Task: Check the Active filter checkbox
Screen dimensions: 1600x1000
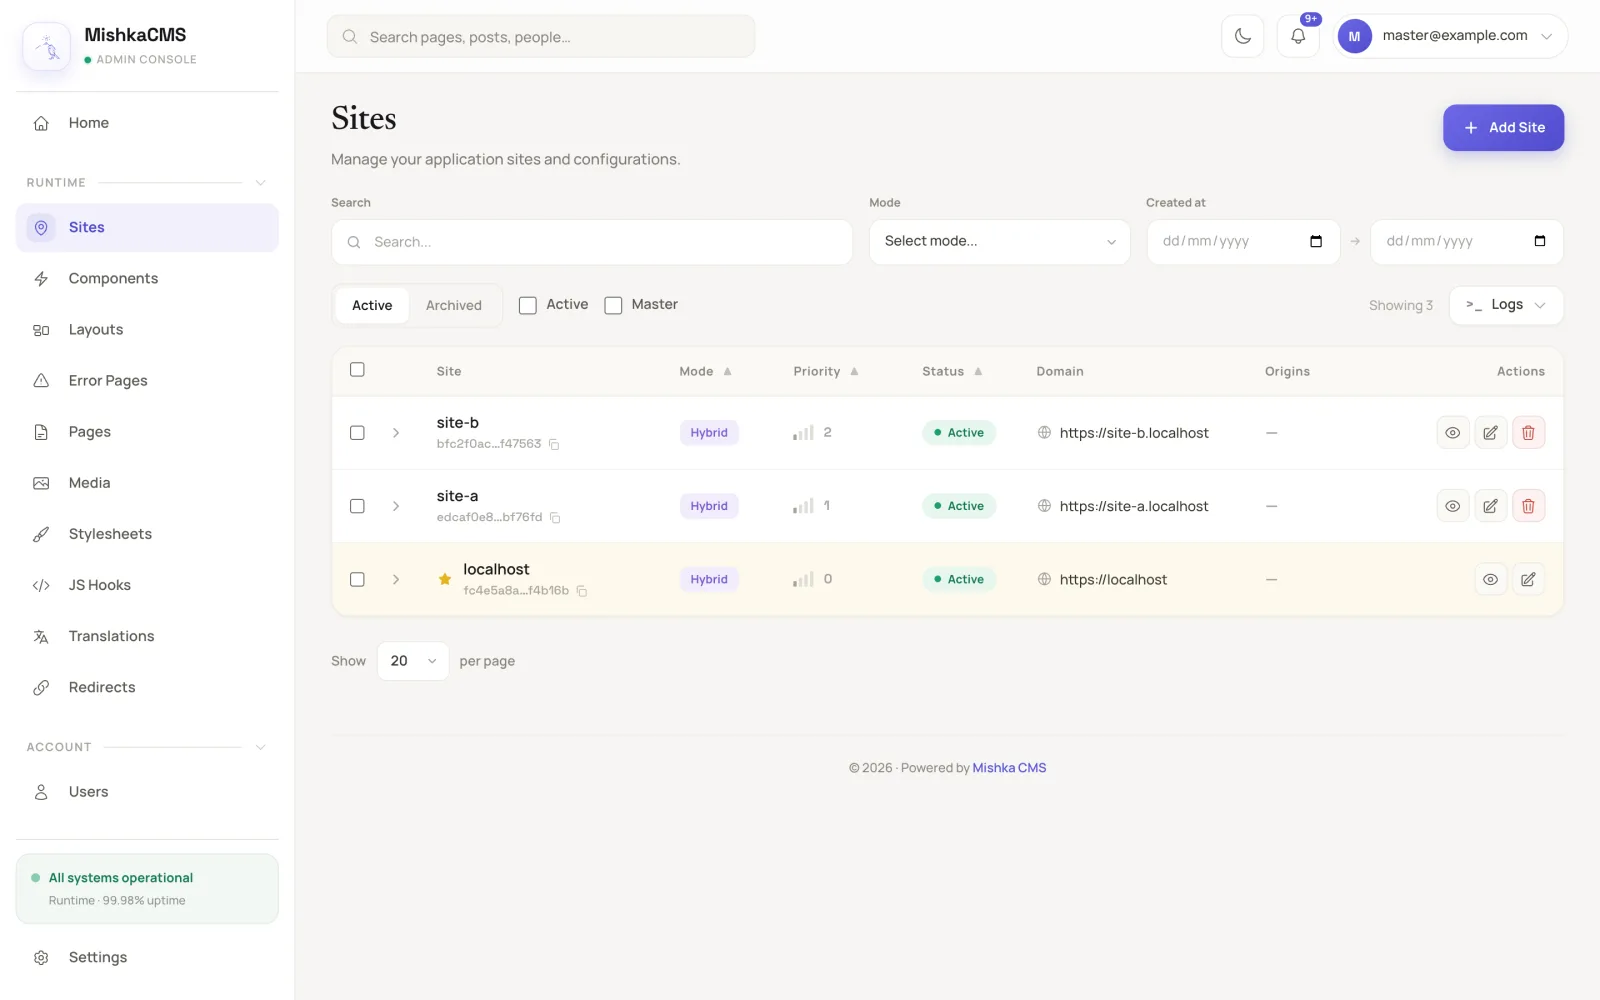Action: click(528, 305)
